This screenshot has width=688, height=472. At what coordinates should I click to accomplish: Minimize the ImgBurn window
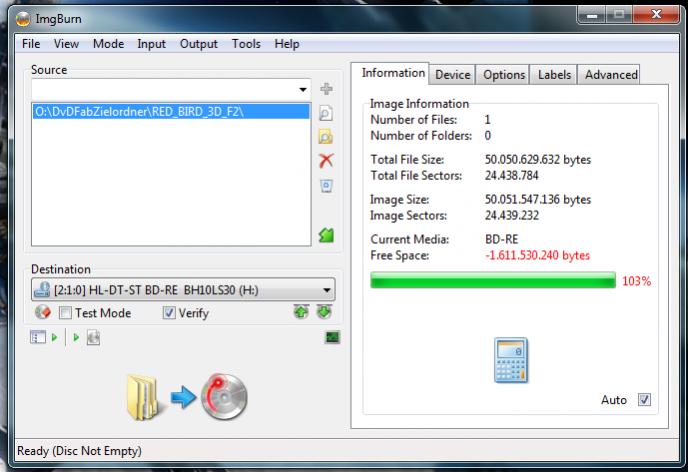click(592, 15)
